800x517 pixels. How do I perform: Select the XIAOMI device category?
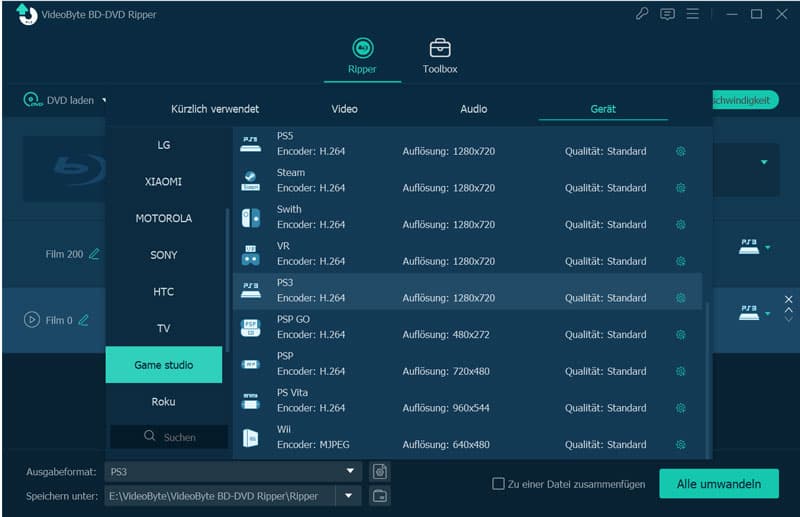tap(164, 182)
